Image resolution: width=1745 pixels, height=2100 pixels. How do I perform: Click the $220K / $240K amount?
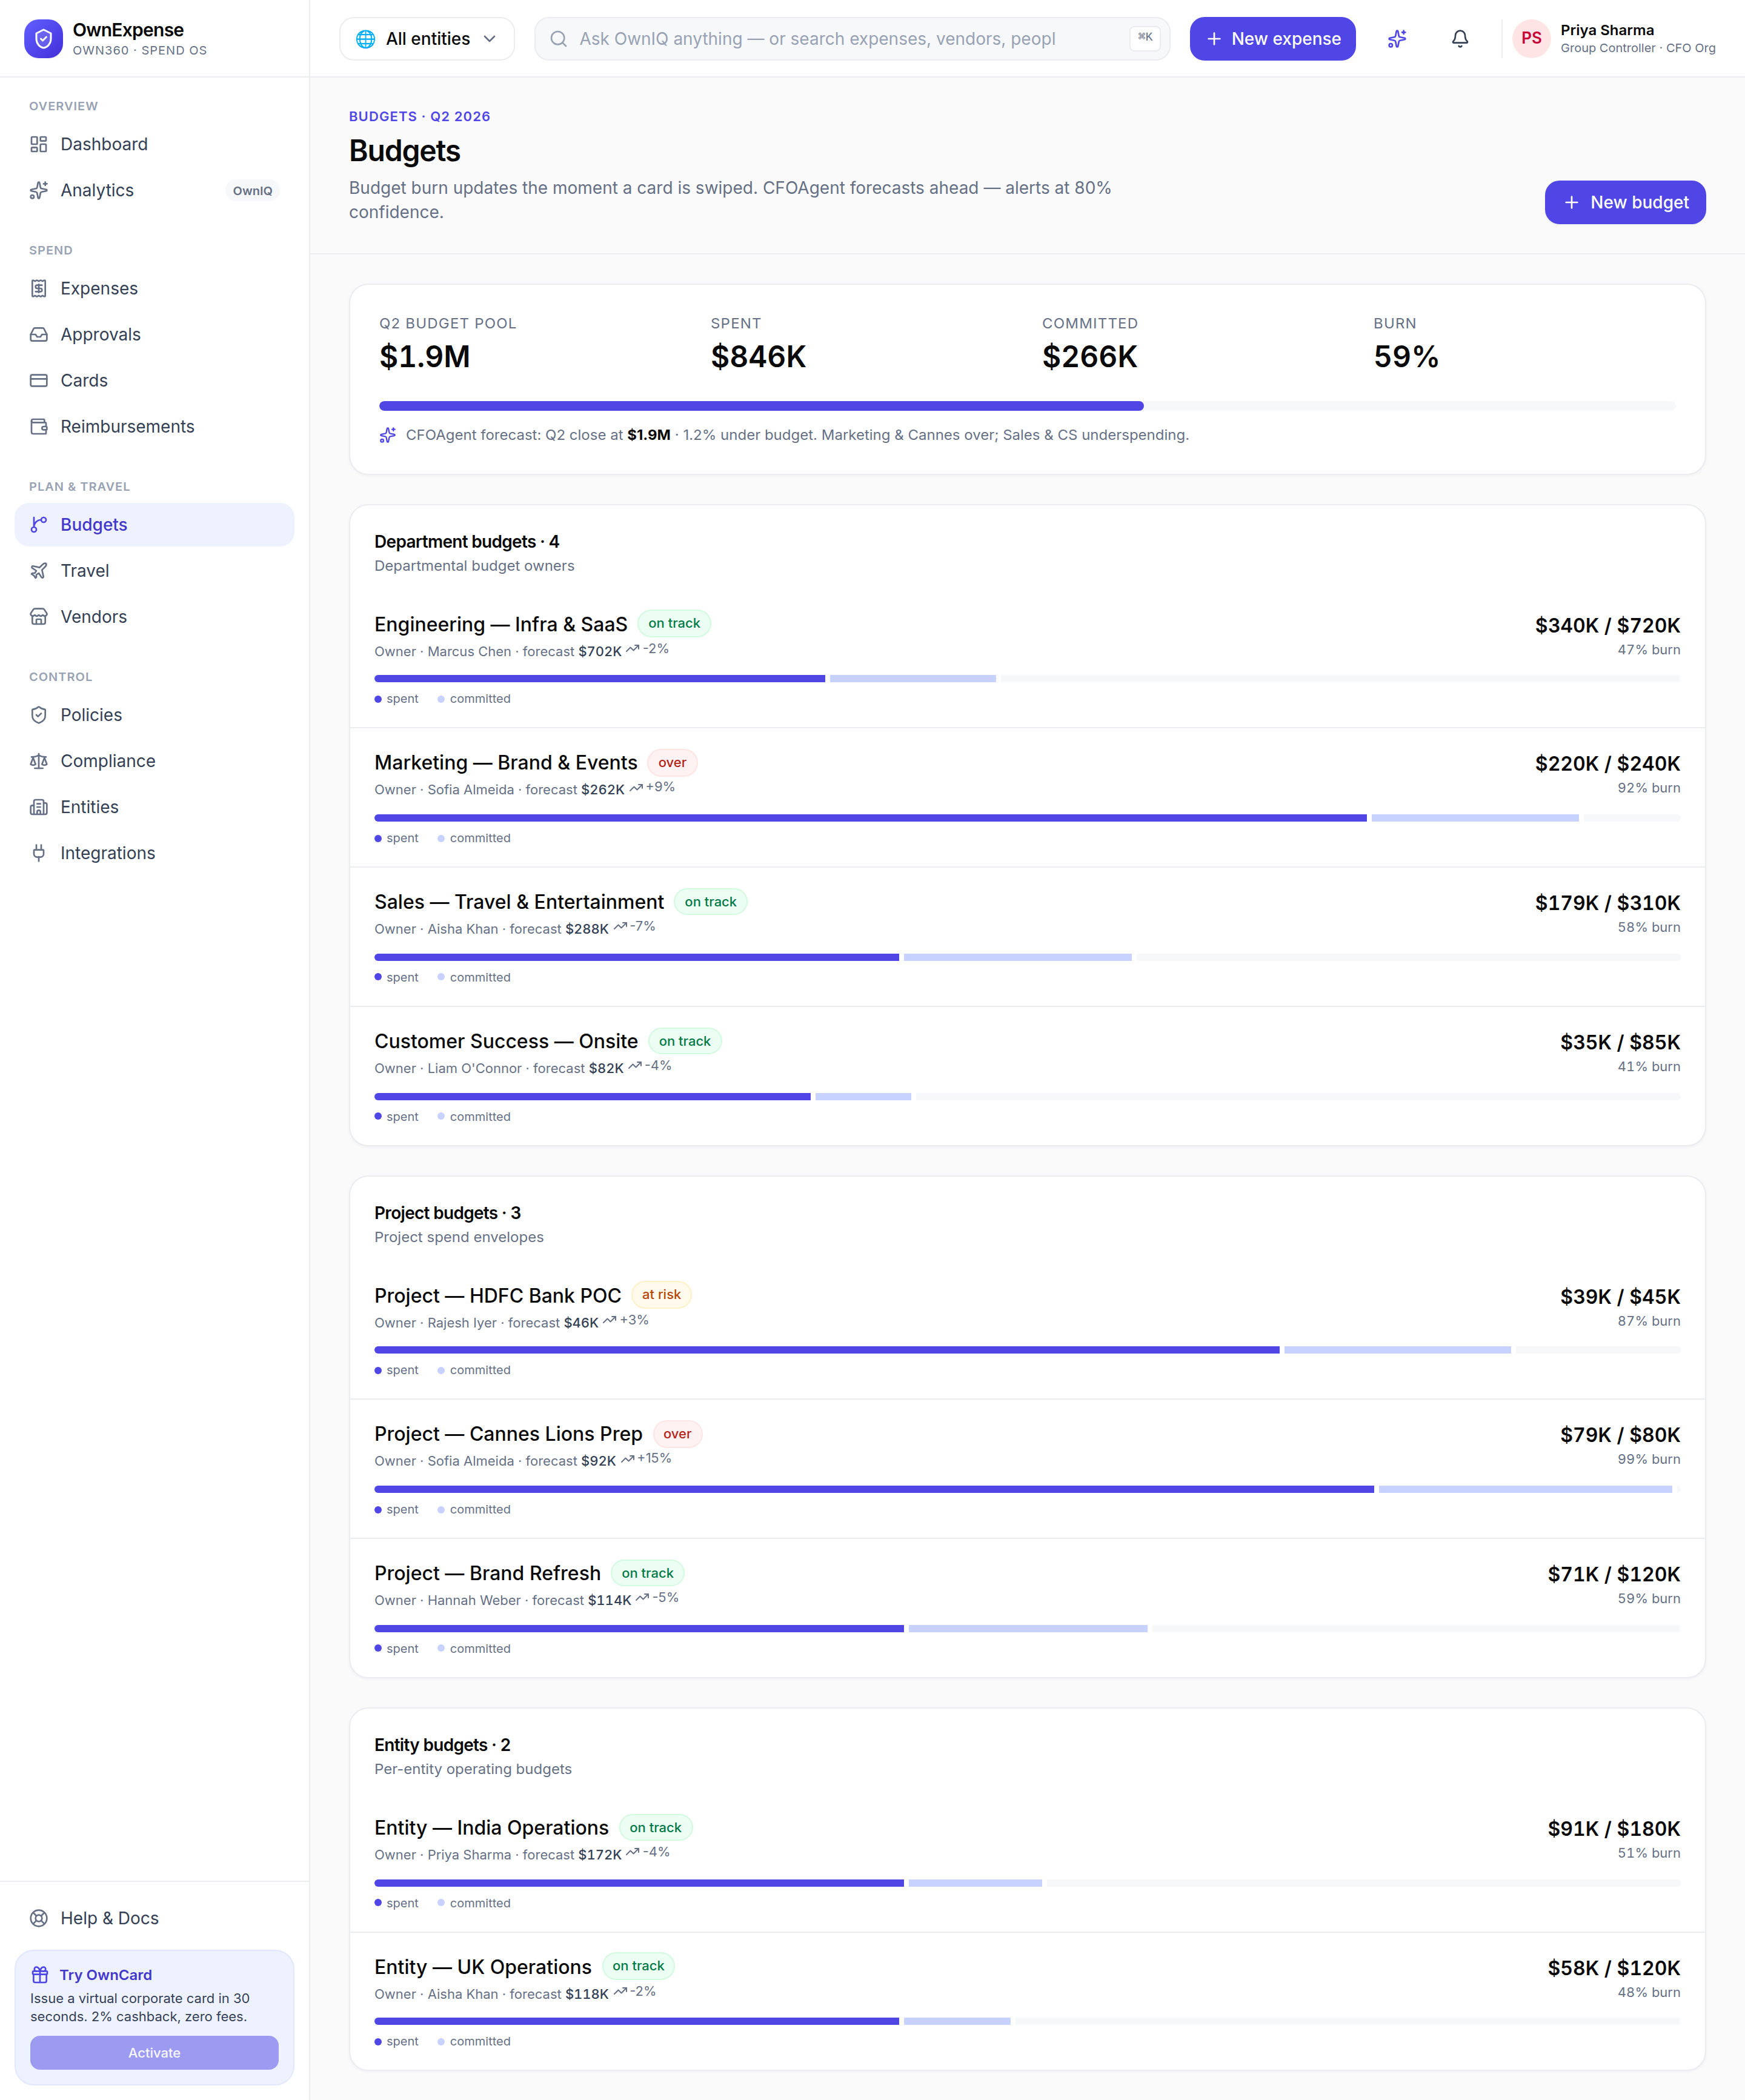1607,763
